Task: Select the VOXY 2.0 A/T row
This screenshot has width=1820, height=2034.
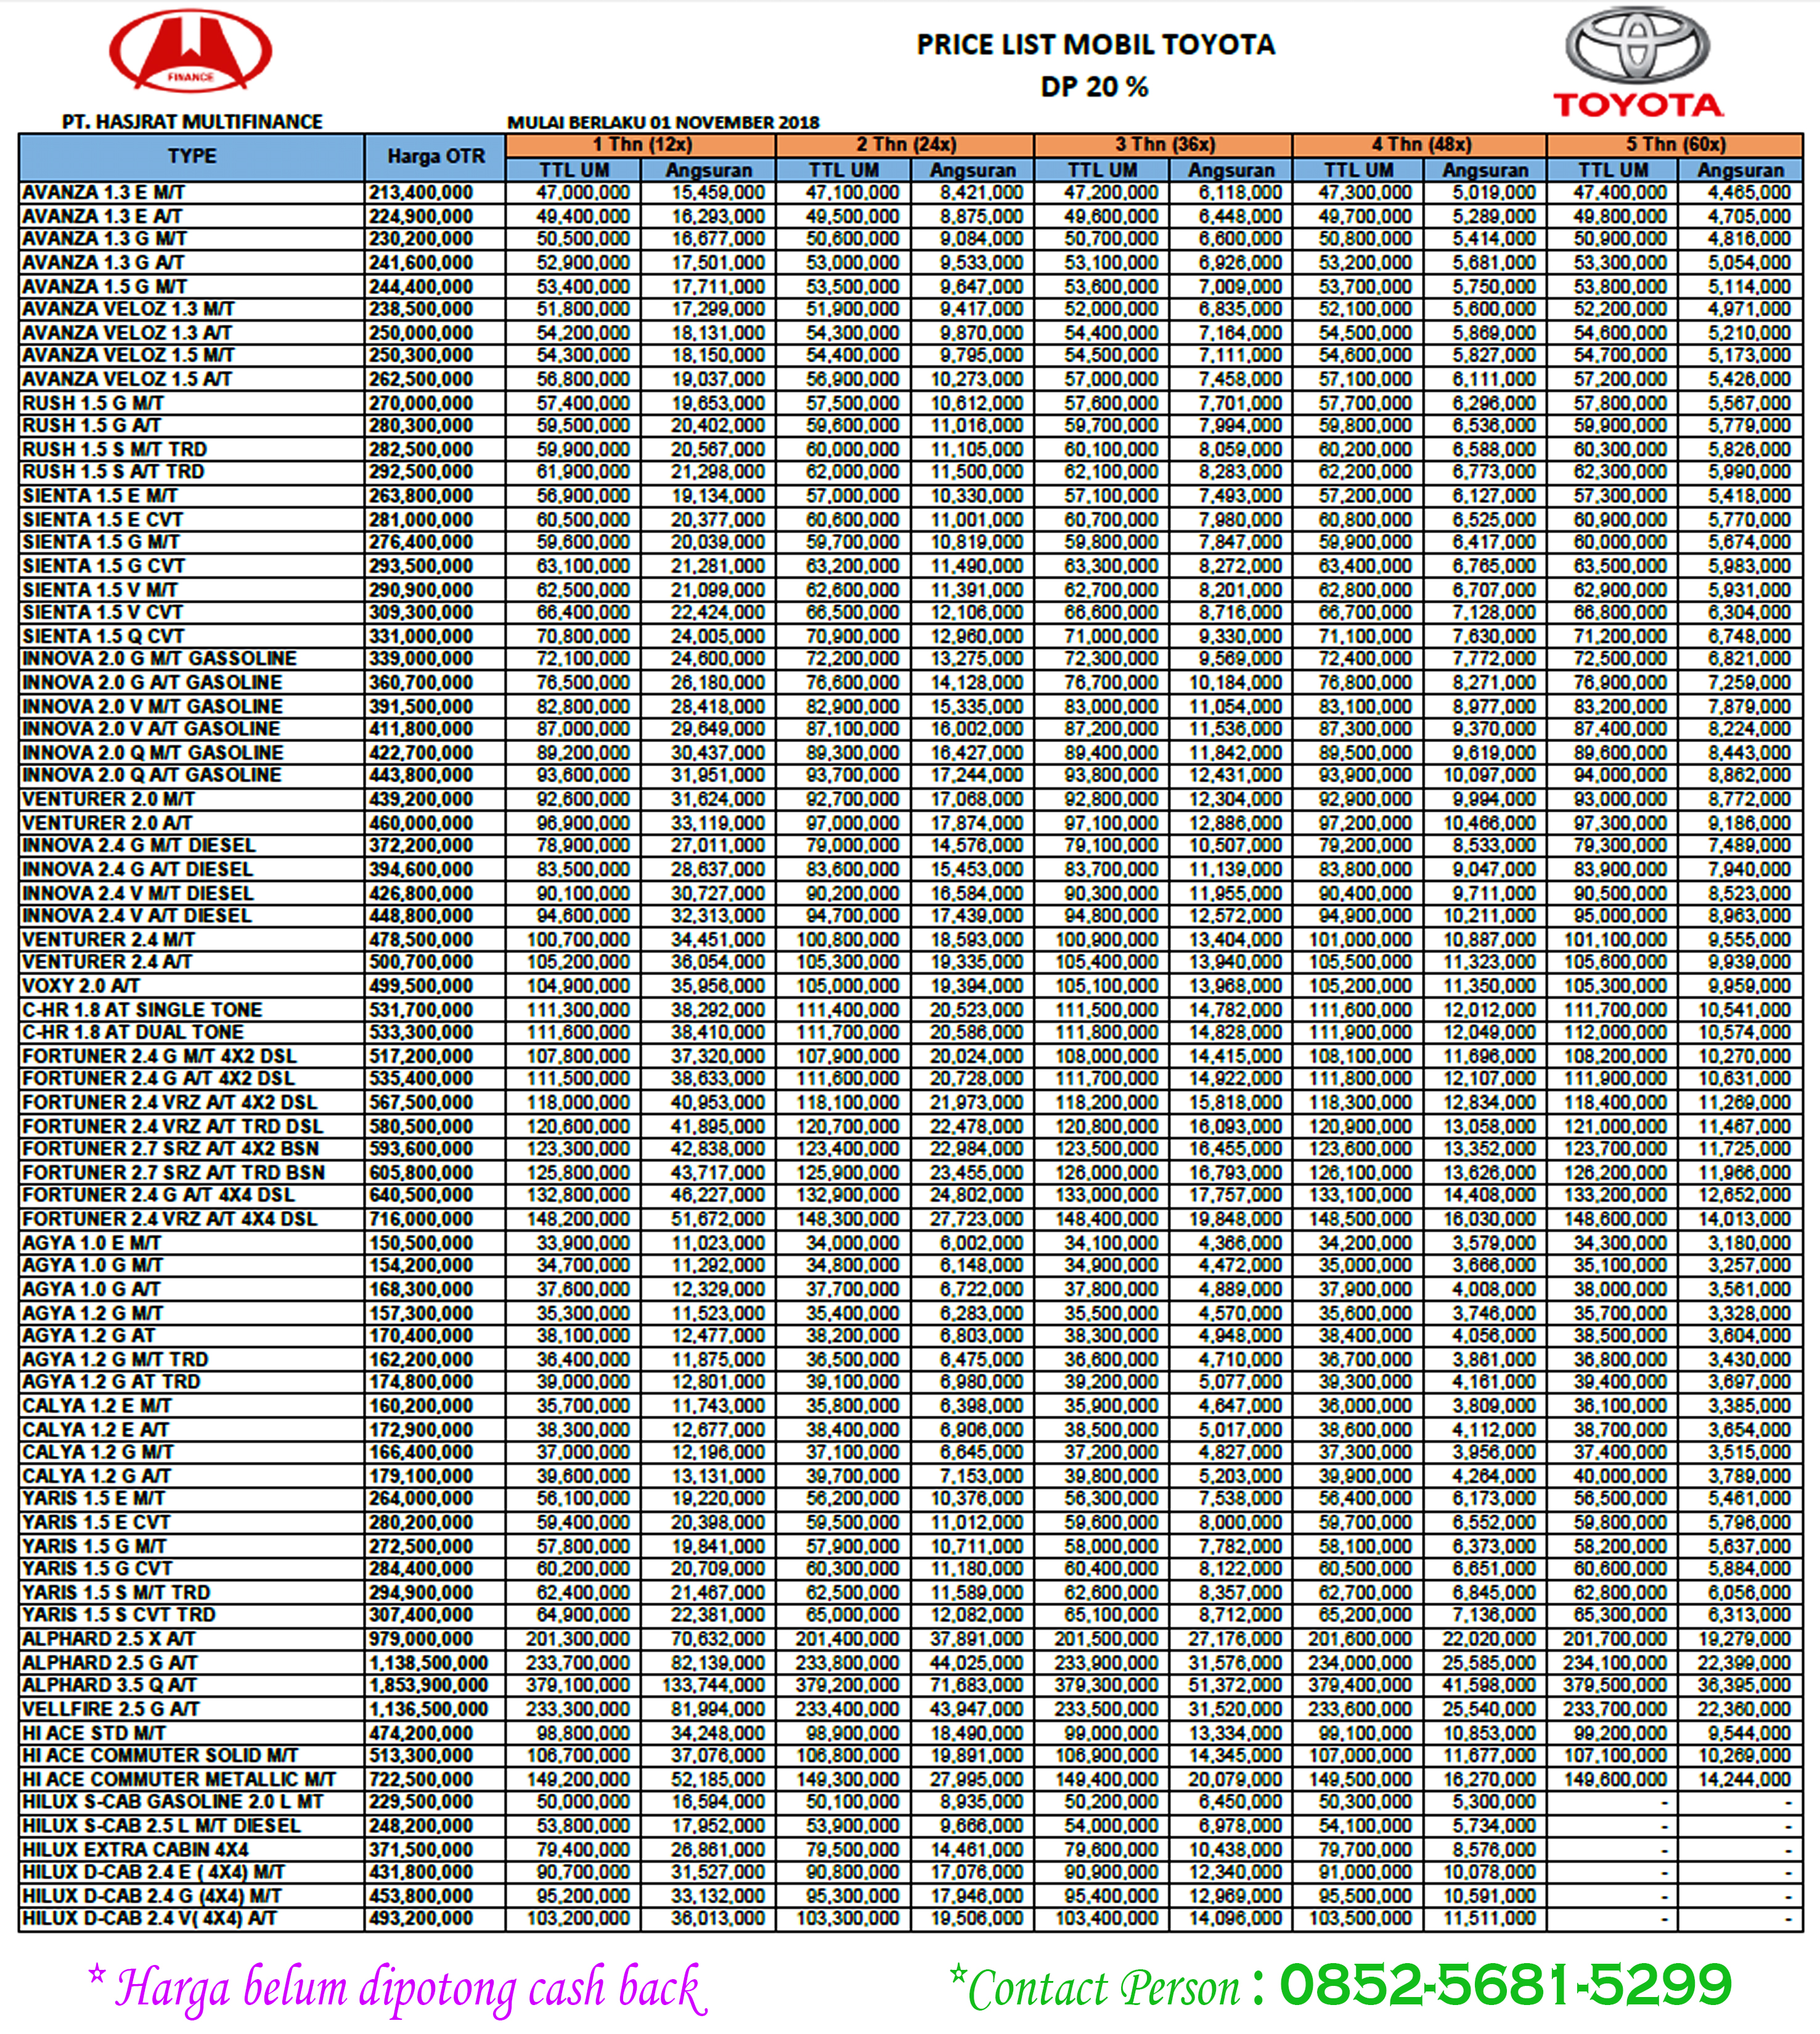Action: click(910, 986)
